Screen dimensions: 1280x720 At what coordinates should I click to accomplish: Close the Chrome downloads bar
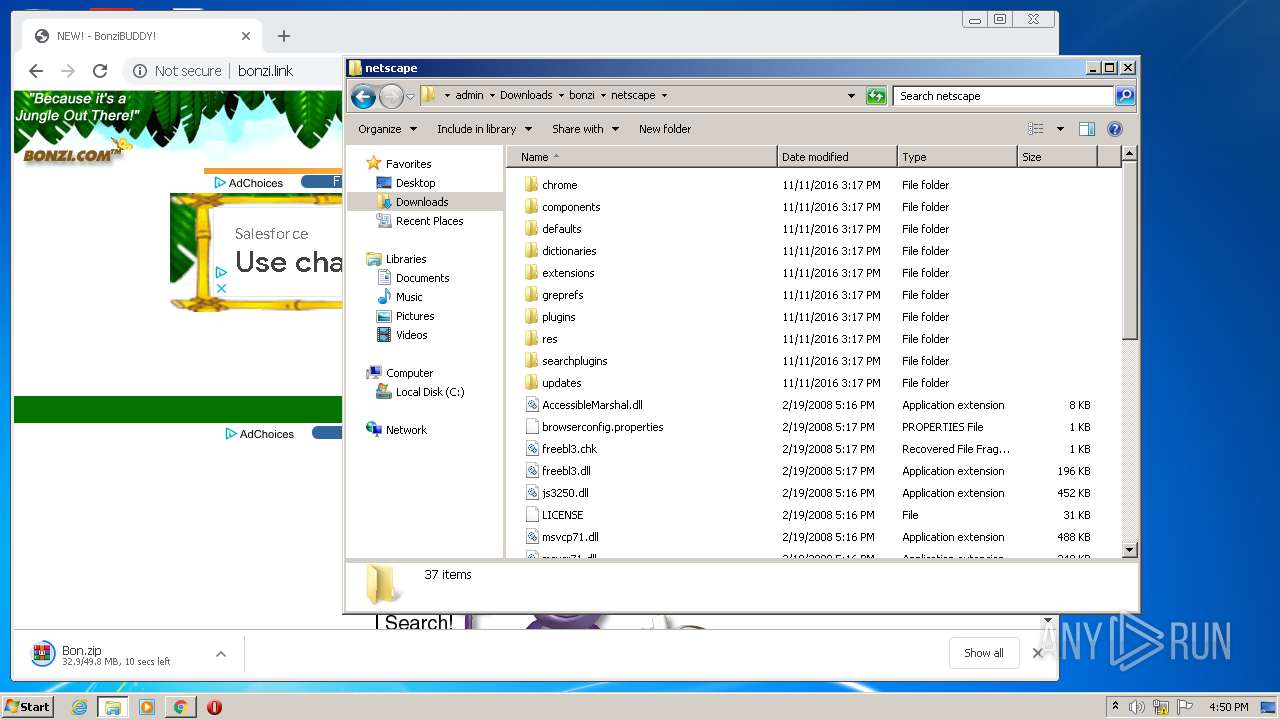[x=1037, y=653]
